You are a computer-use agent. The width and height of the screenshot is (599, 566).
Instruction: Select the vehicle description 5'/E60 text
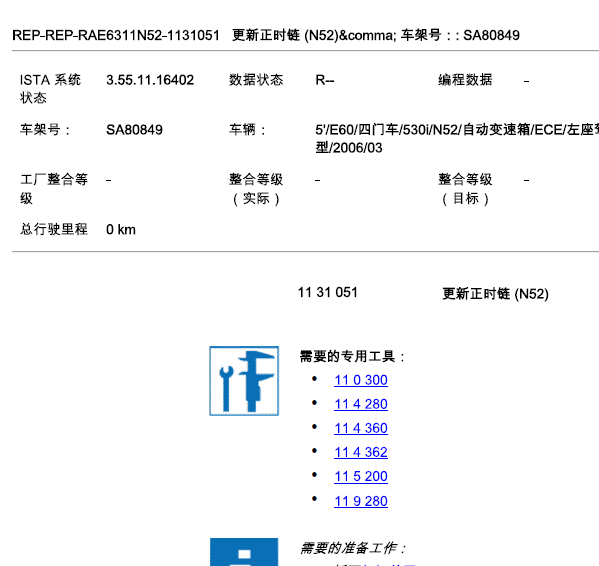coord(457,139)
